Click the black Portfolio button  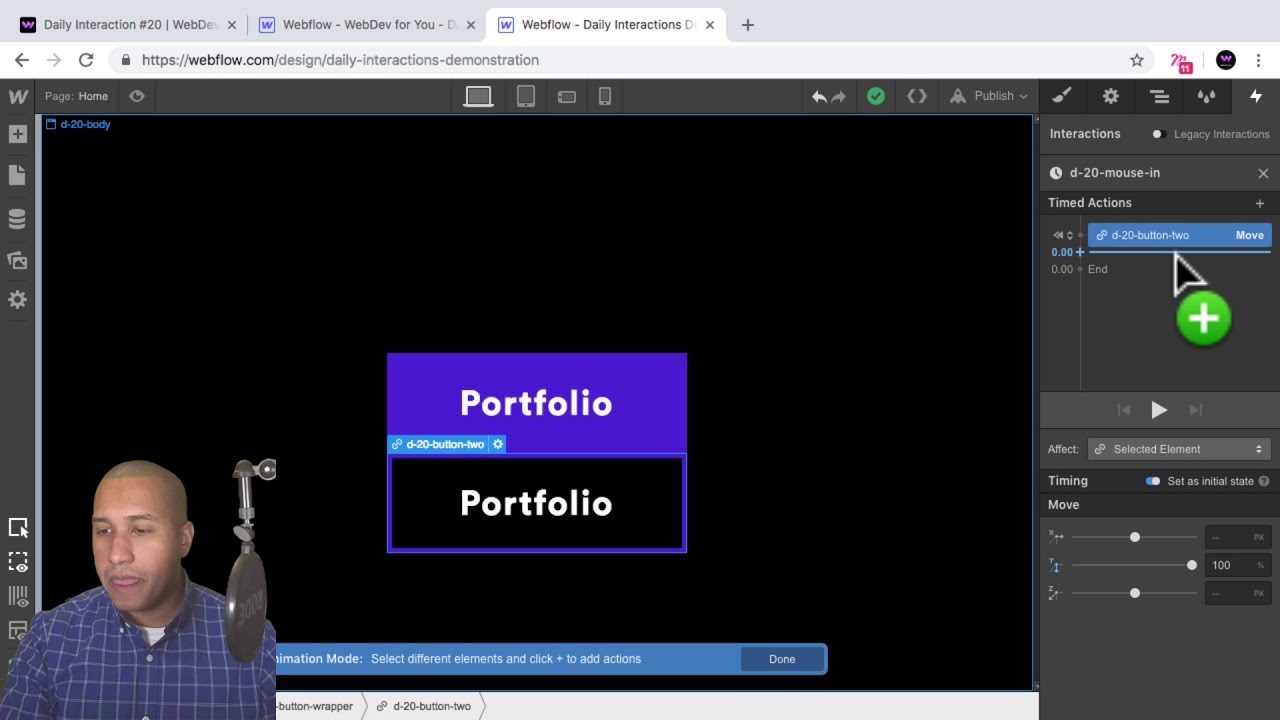tap(536, 503)
